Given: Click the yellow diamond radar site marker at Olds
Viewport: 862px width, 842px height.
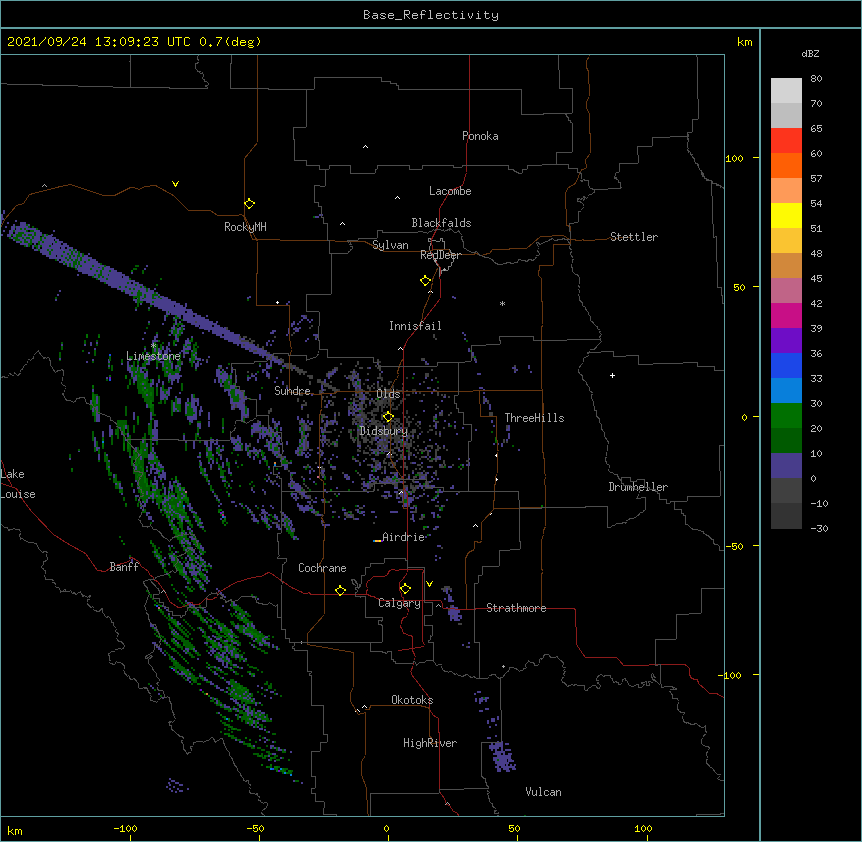Looking at the screenshot, I should [x=388, y=416].
